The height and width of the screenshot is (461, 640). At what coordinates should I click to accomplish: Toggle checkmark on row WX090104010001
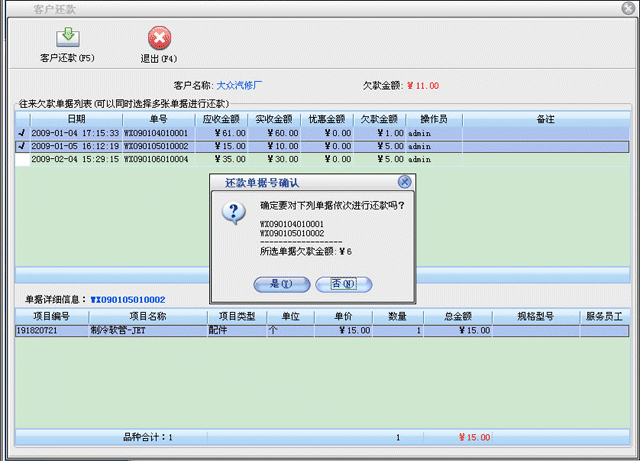(22, 132)
